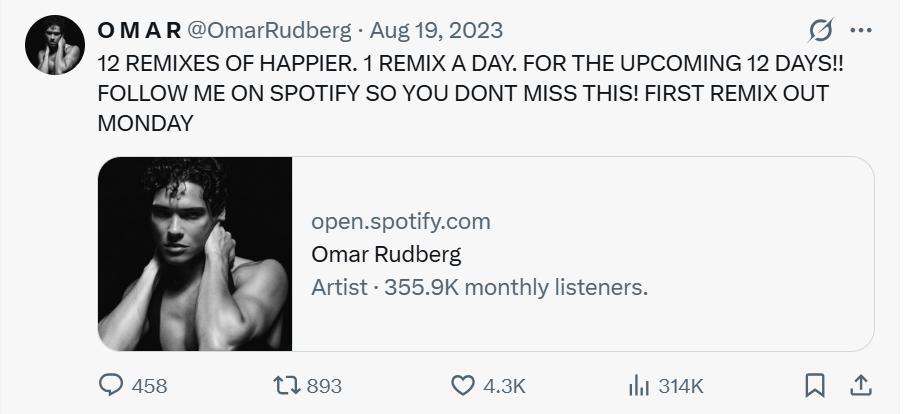Open the Omar Rudberg Spotify card title
The width and height of the screenshot is (905, 414).
[x=386, y=253]
